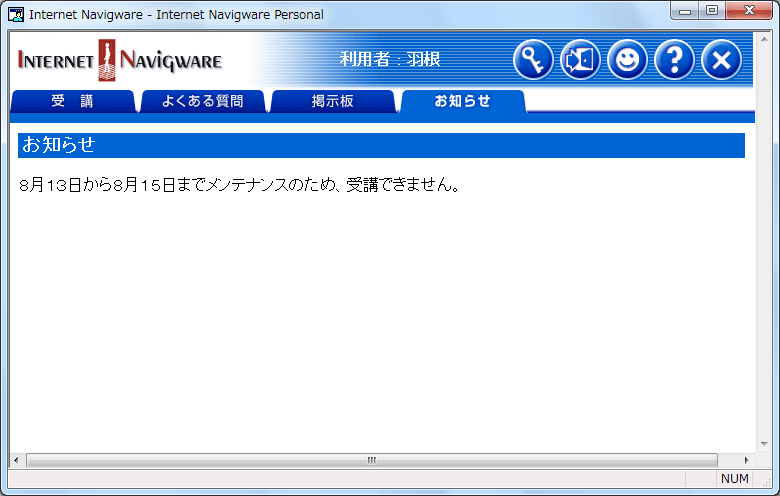
Task: Maximize the Internet Navigware window
Action: (712, 10)
